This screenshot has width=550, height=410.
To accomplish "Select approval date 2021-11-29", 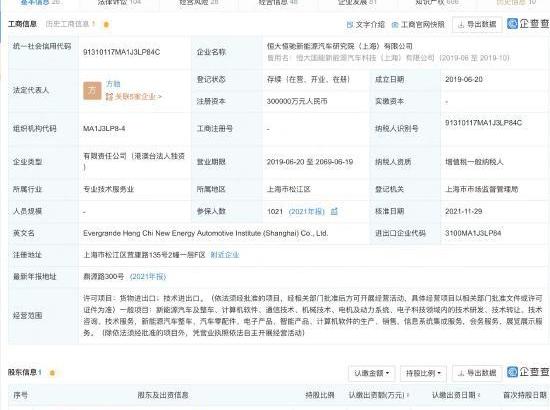I will (464, 211).
